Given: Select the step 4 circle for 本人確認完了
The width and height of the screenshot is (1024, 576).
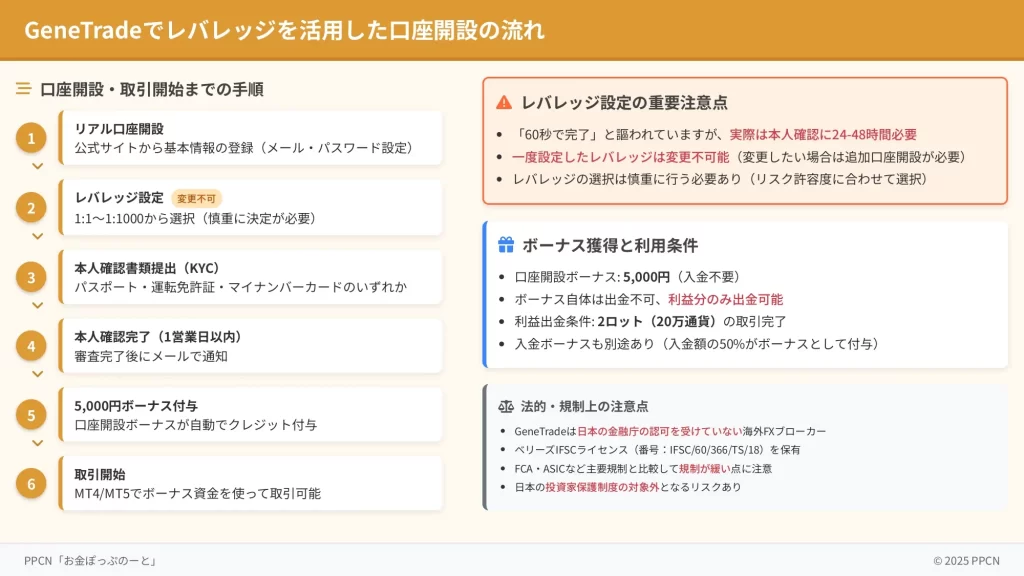Looking at the screenshot, I should (x=31, y=346).
